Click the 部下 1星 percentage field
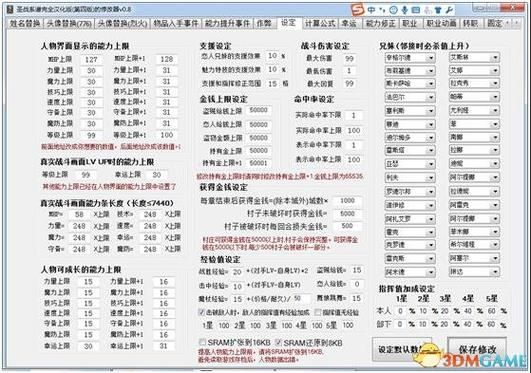Viewport: 531px width, 373px height. (400, 324)
